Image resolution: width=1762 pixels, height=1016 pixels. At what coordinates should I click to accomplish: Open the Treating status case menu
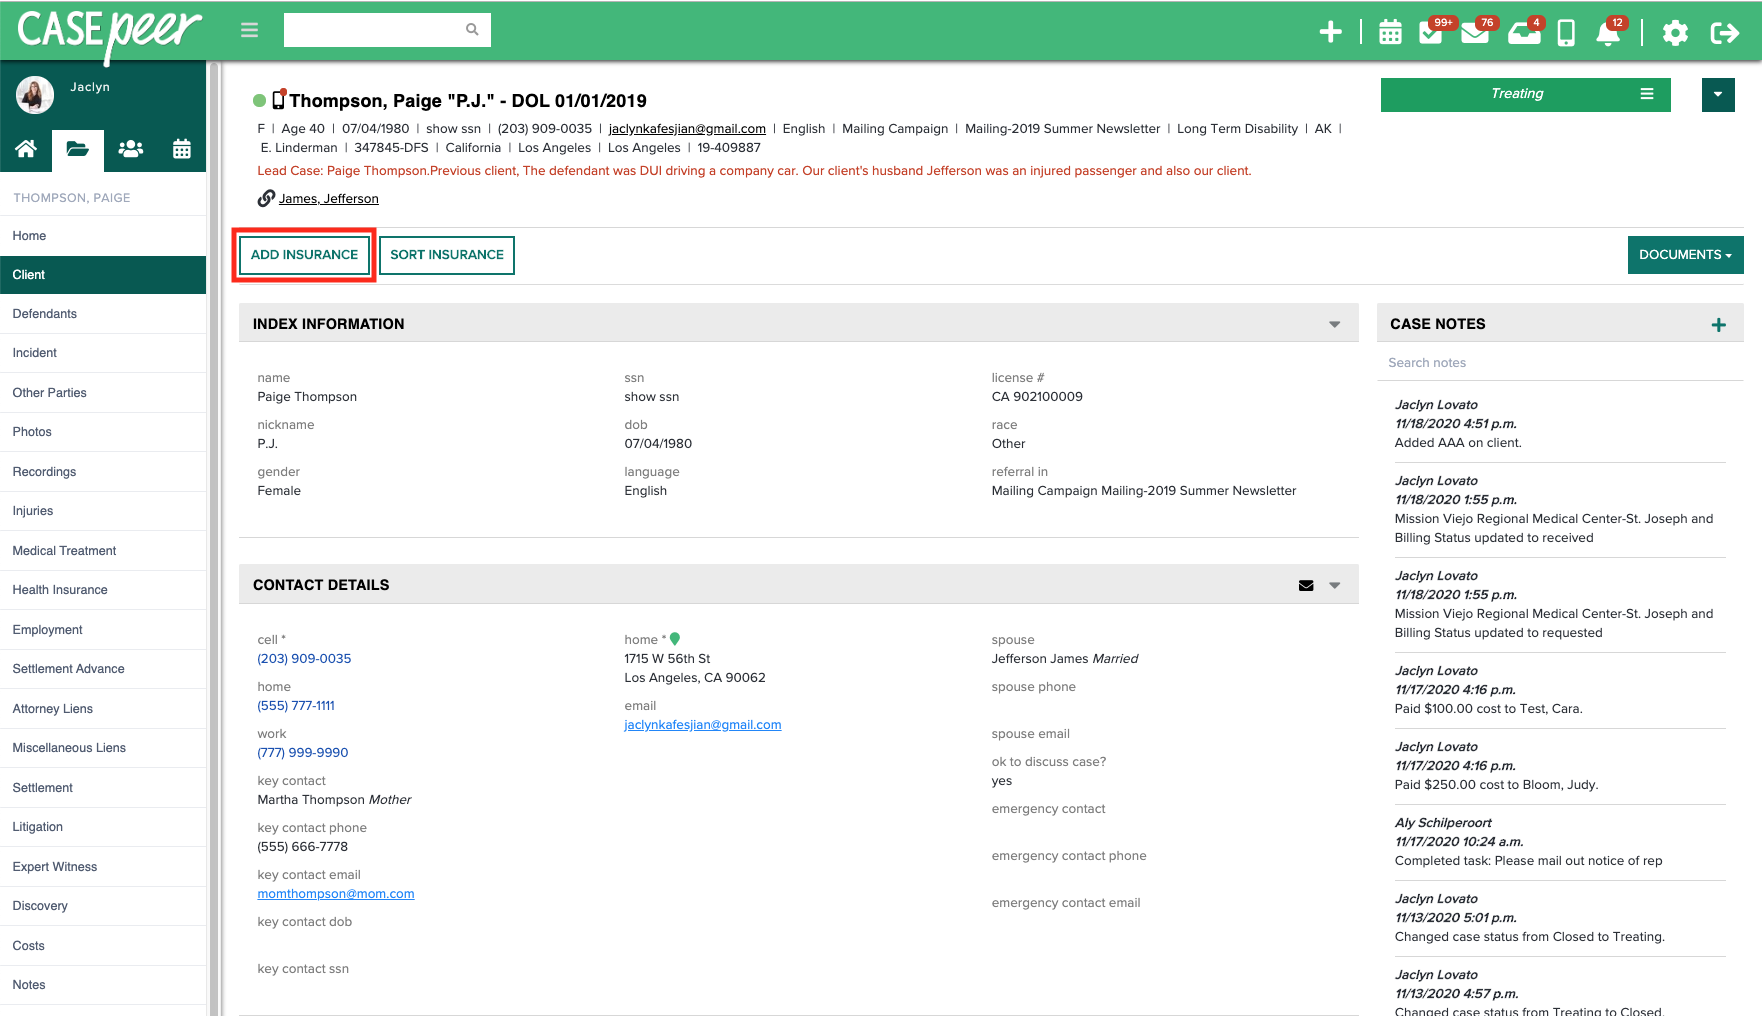[x=1648, y=94]
